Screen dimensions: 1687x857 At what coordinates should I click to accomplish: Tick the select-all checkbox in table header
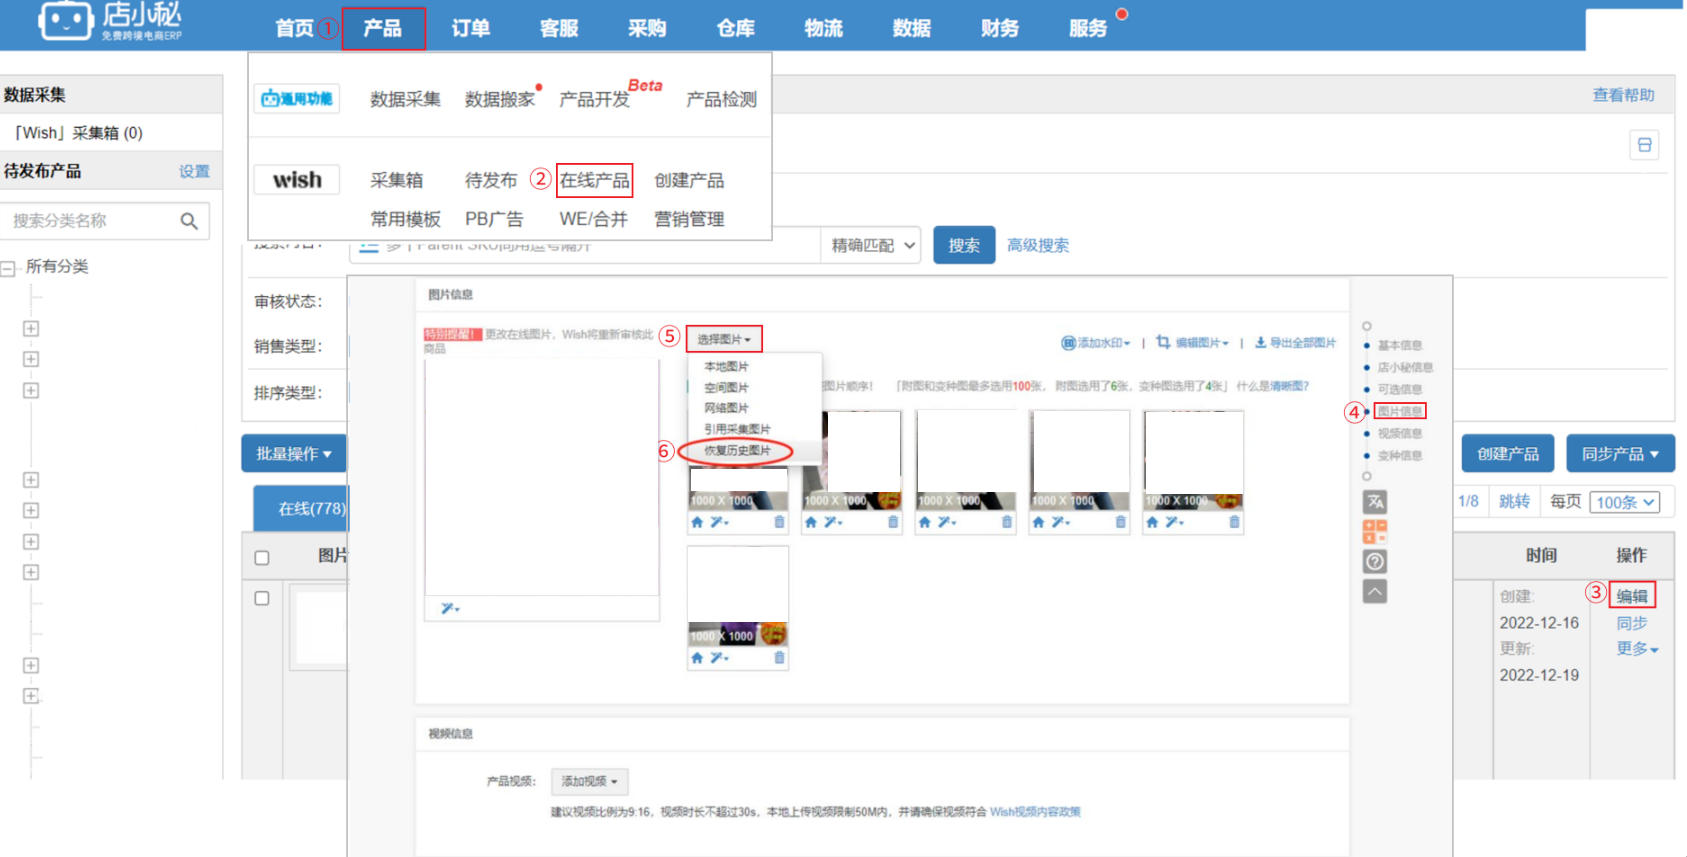click(262, 558)
